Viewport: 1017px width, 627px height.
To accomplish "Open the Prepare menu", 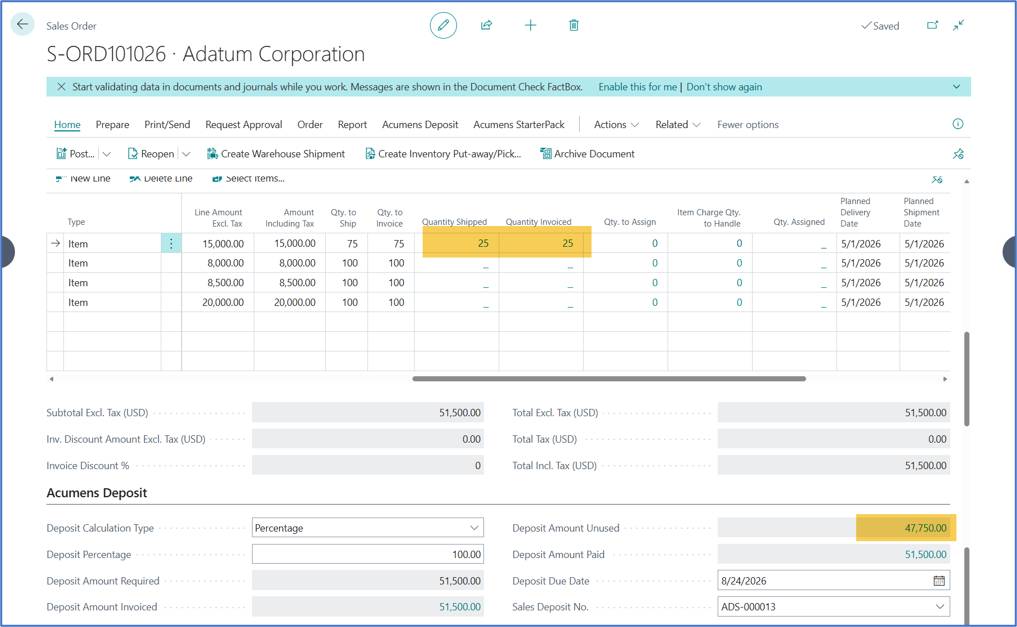I will tap(112, 124).
